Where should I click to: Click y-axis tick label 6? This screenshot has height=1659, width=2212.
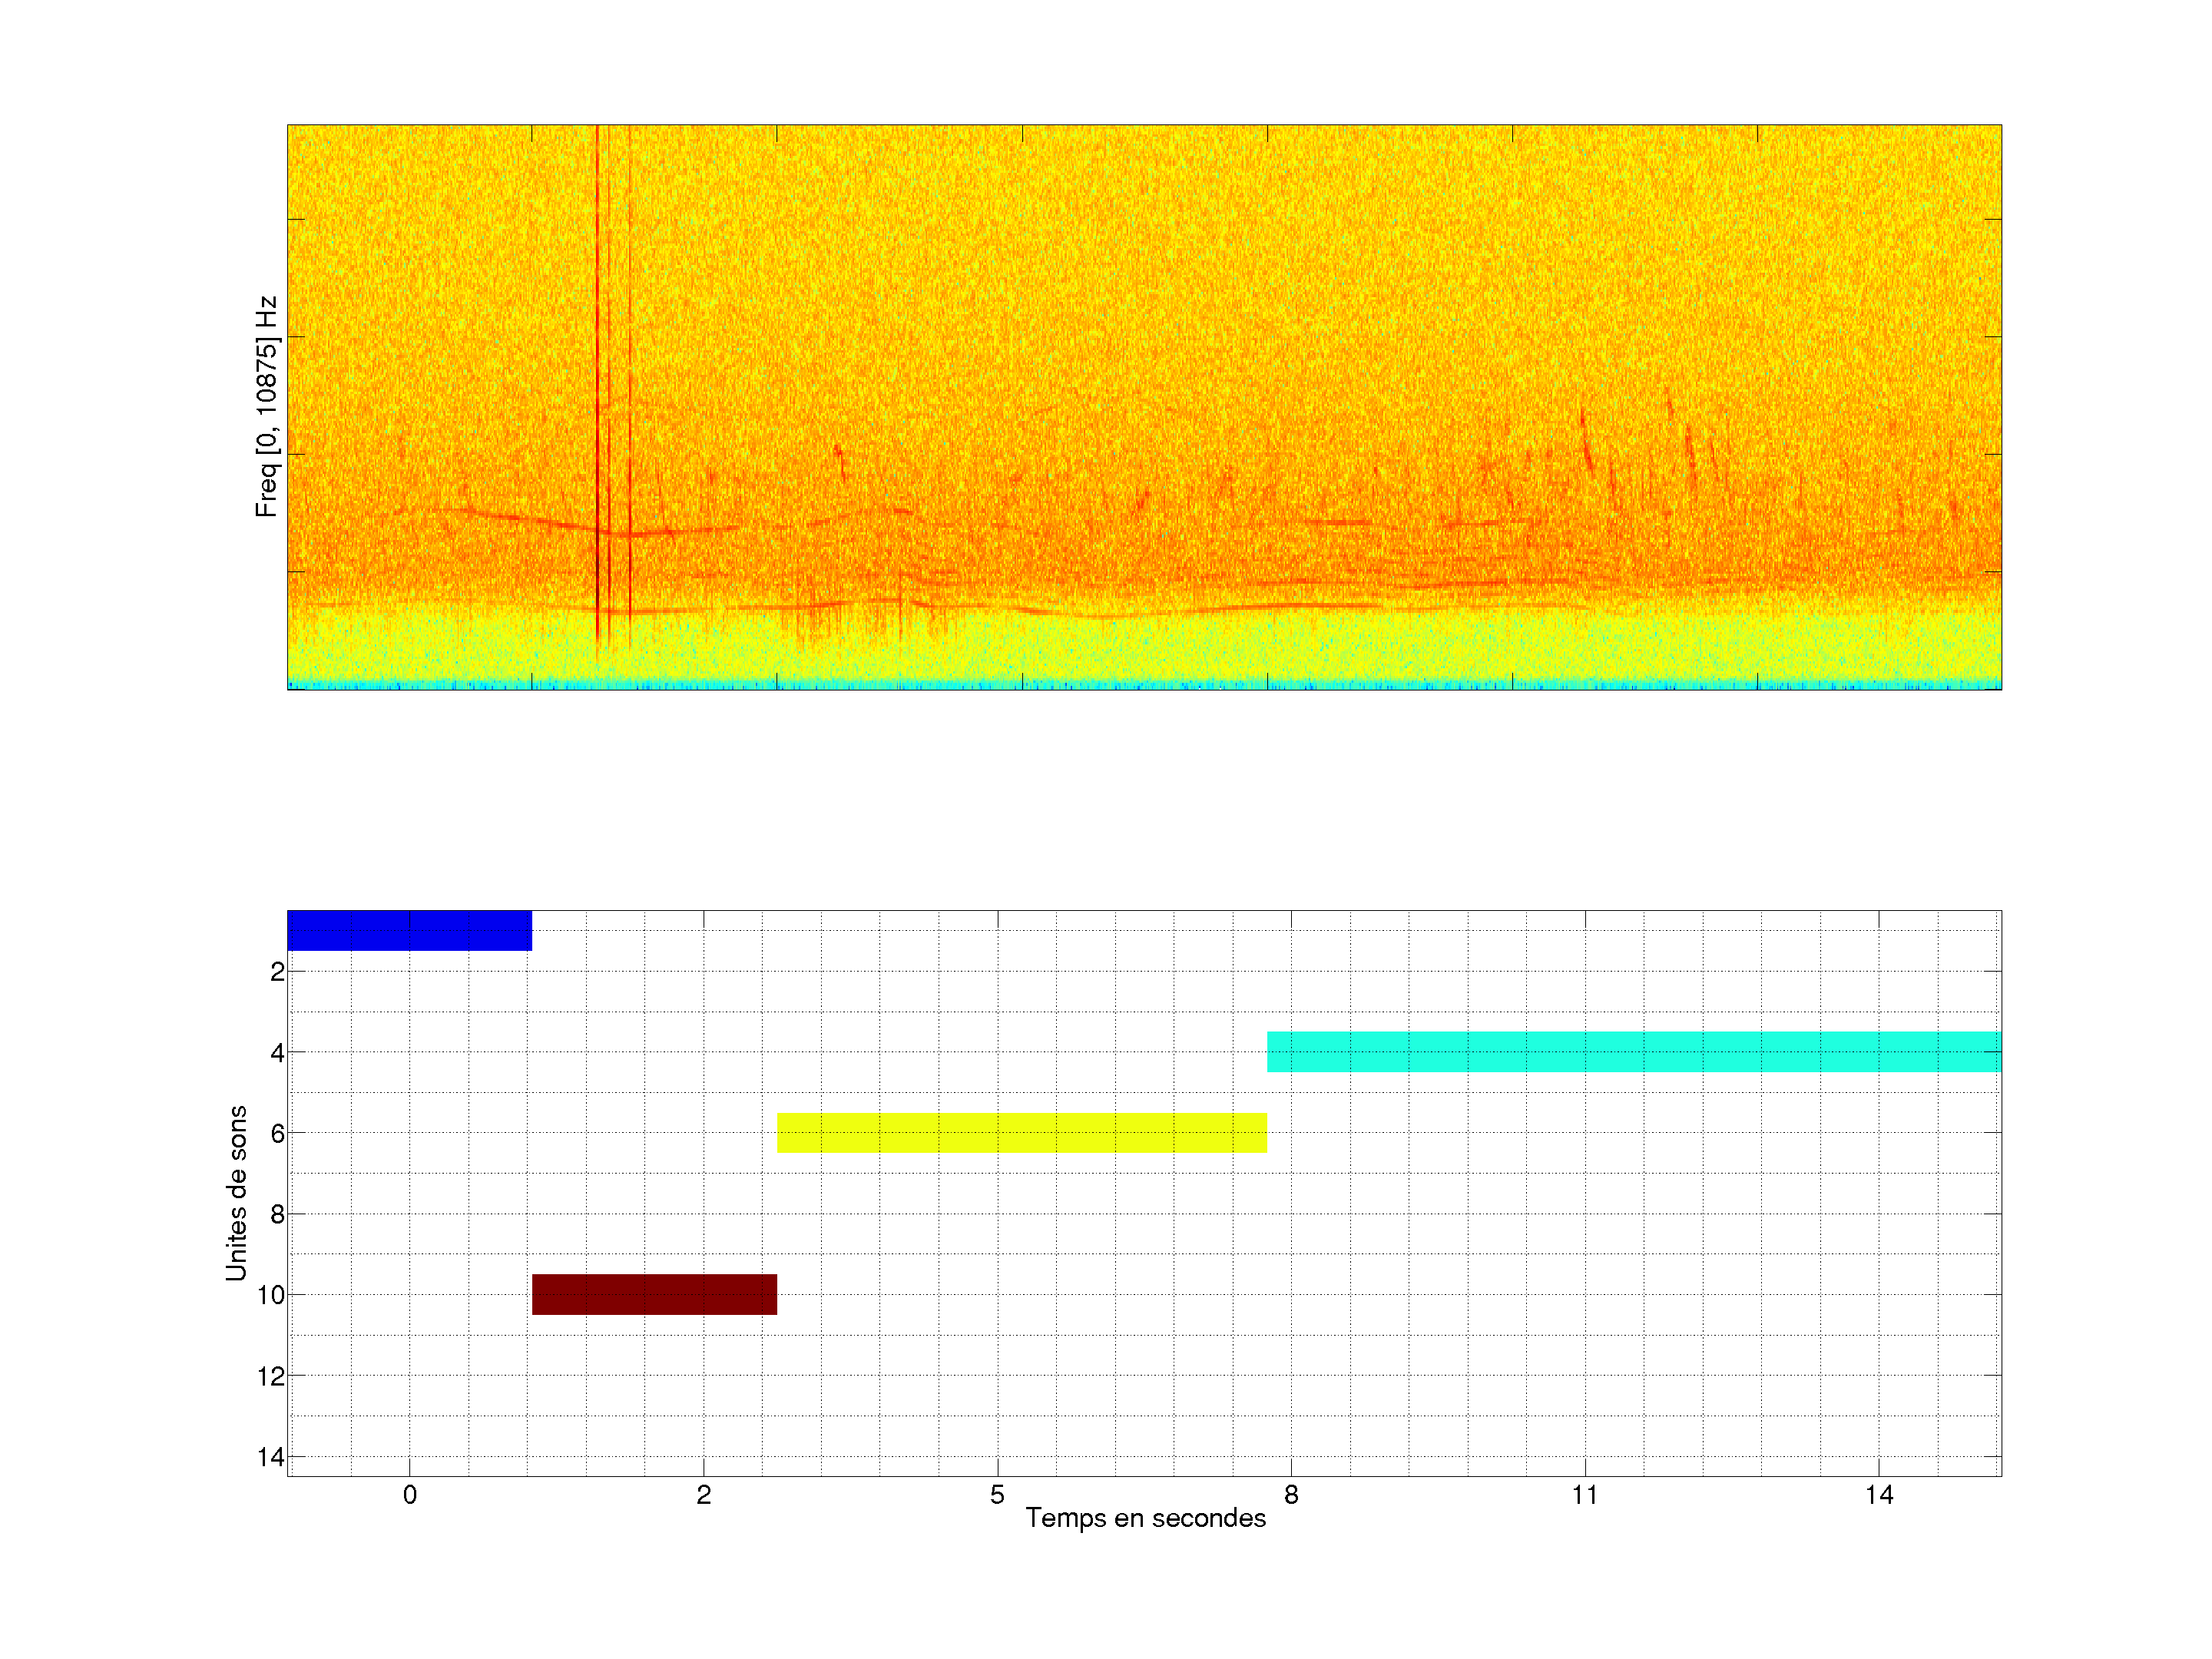[x=277, y=1133]
